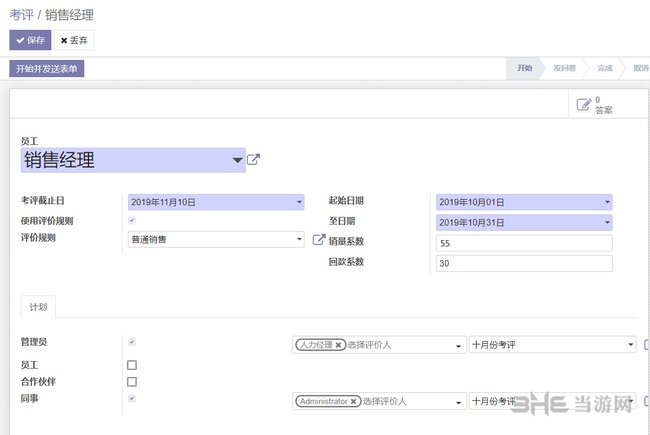Expand the 评价规则 普通销售 dropdown
Image resolution: width=650 pixels, height=435 pixels.
299,239
